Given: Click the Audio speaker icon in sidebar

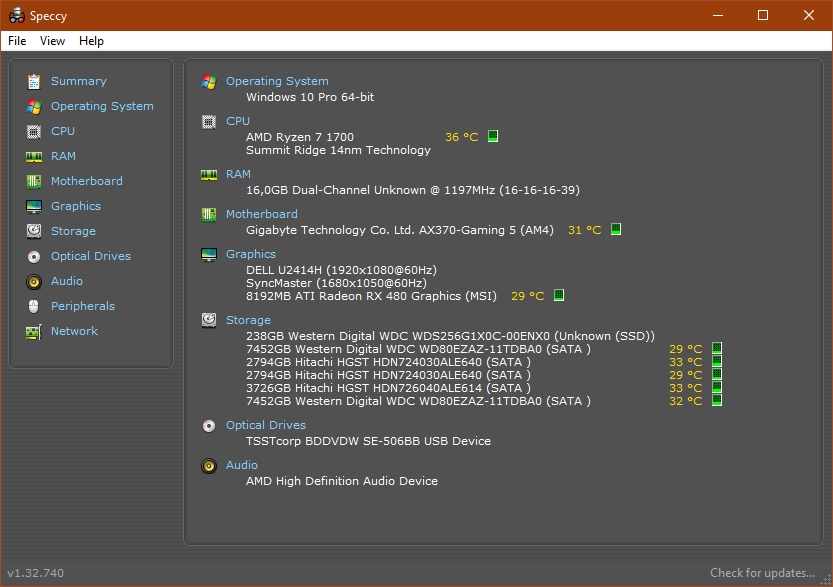Looking at the screenshot, I should pyautogui.click(x=34, y=282).
